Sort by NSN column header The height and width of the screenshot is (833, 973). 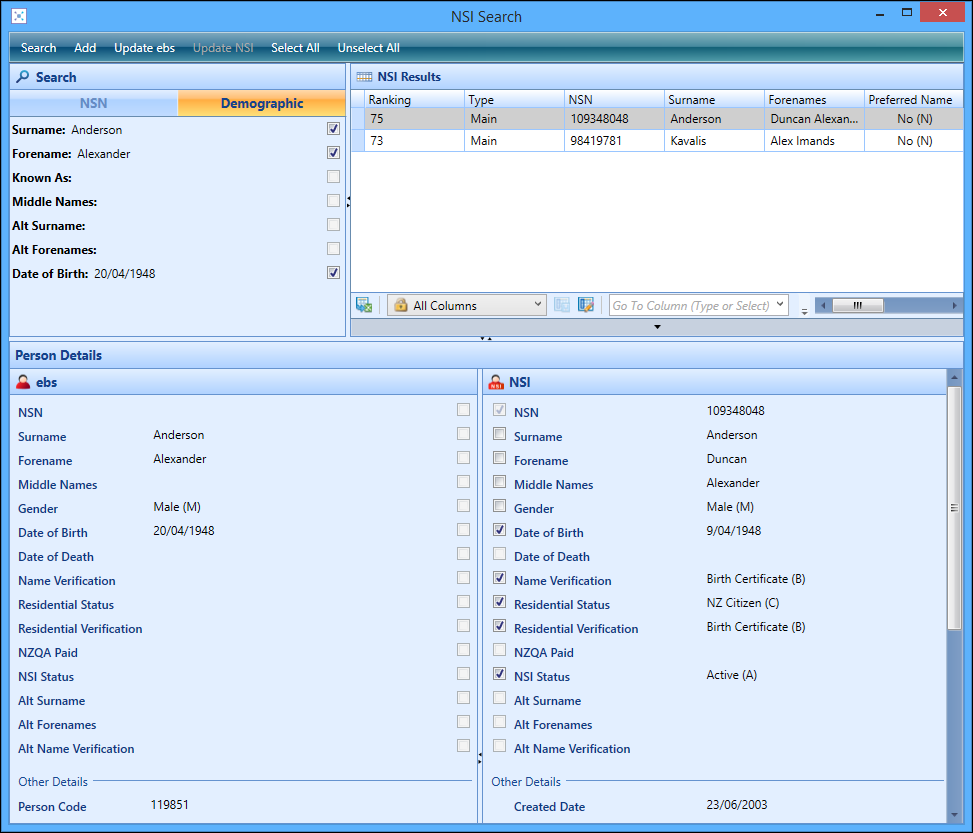click(614, 99)
